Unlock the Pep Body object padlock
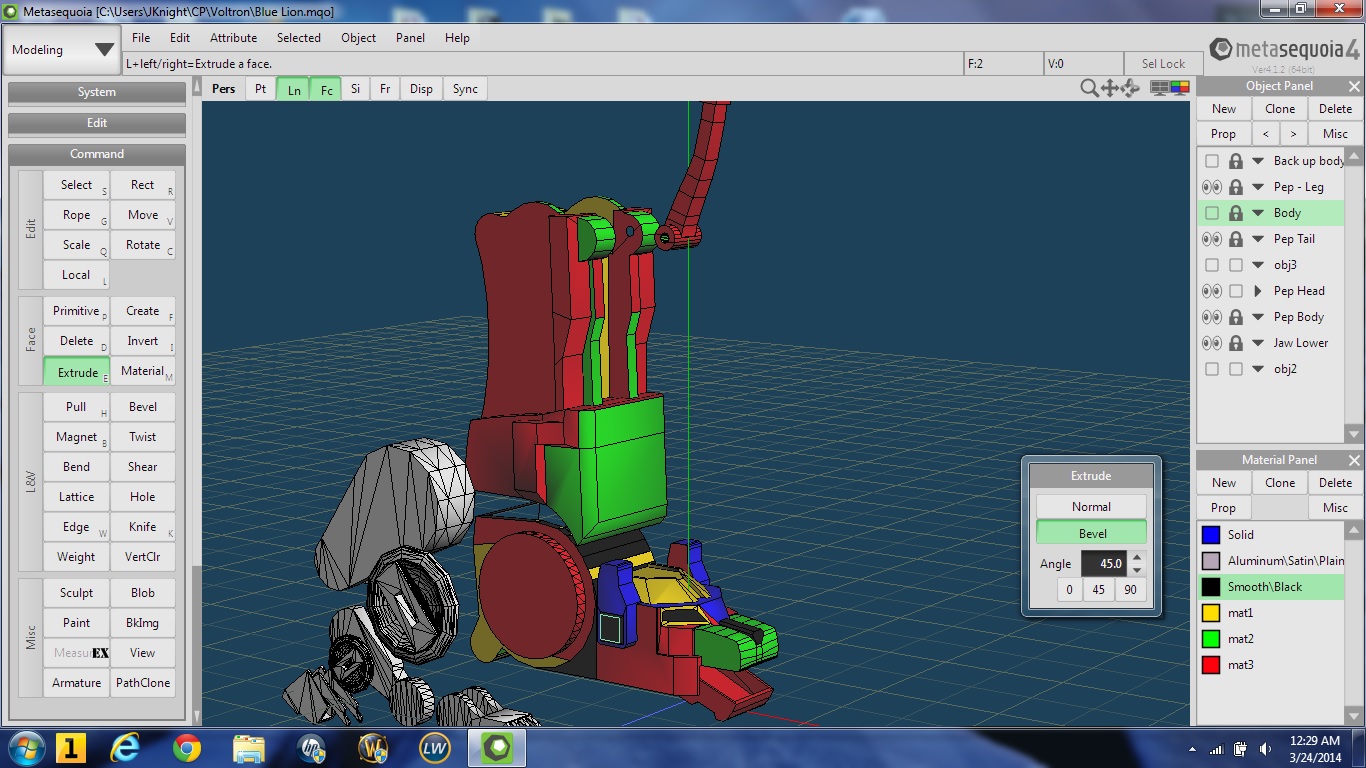Screen dimensions: 1366x768 (x=1236, y=317)
